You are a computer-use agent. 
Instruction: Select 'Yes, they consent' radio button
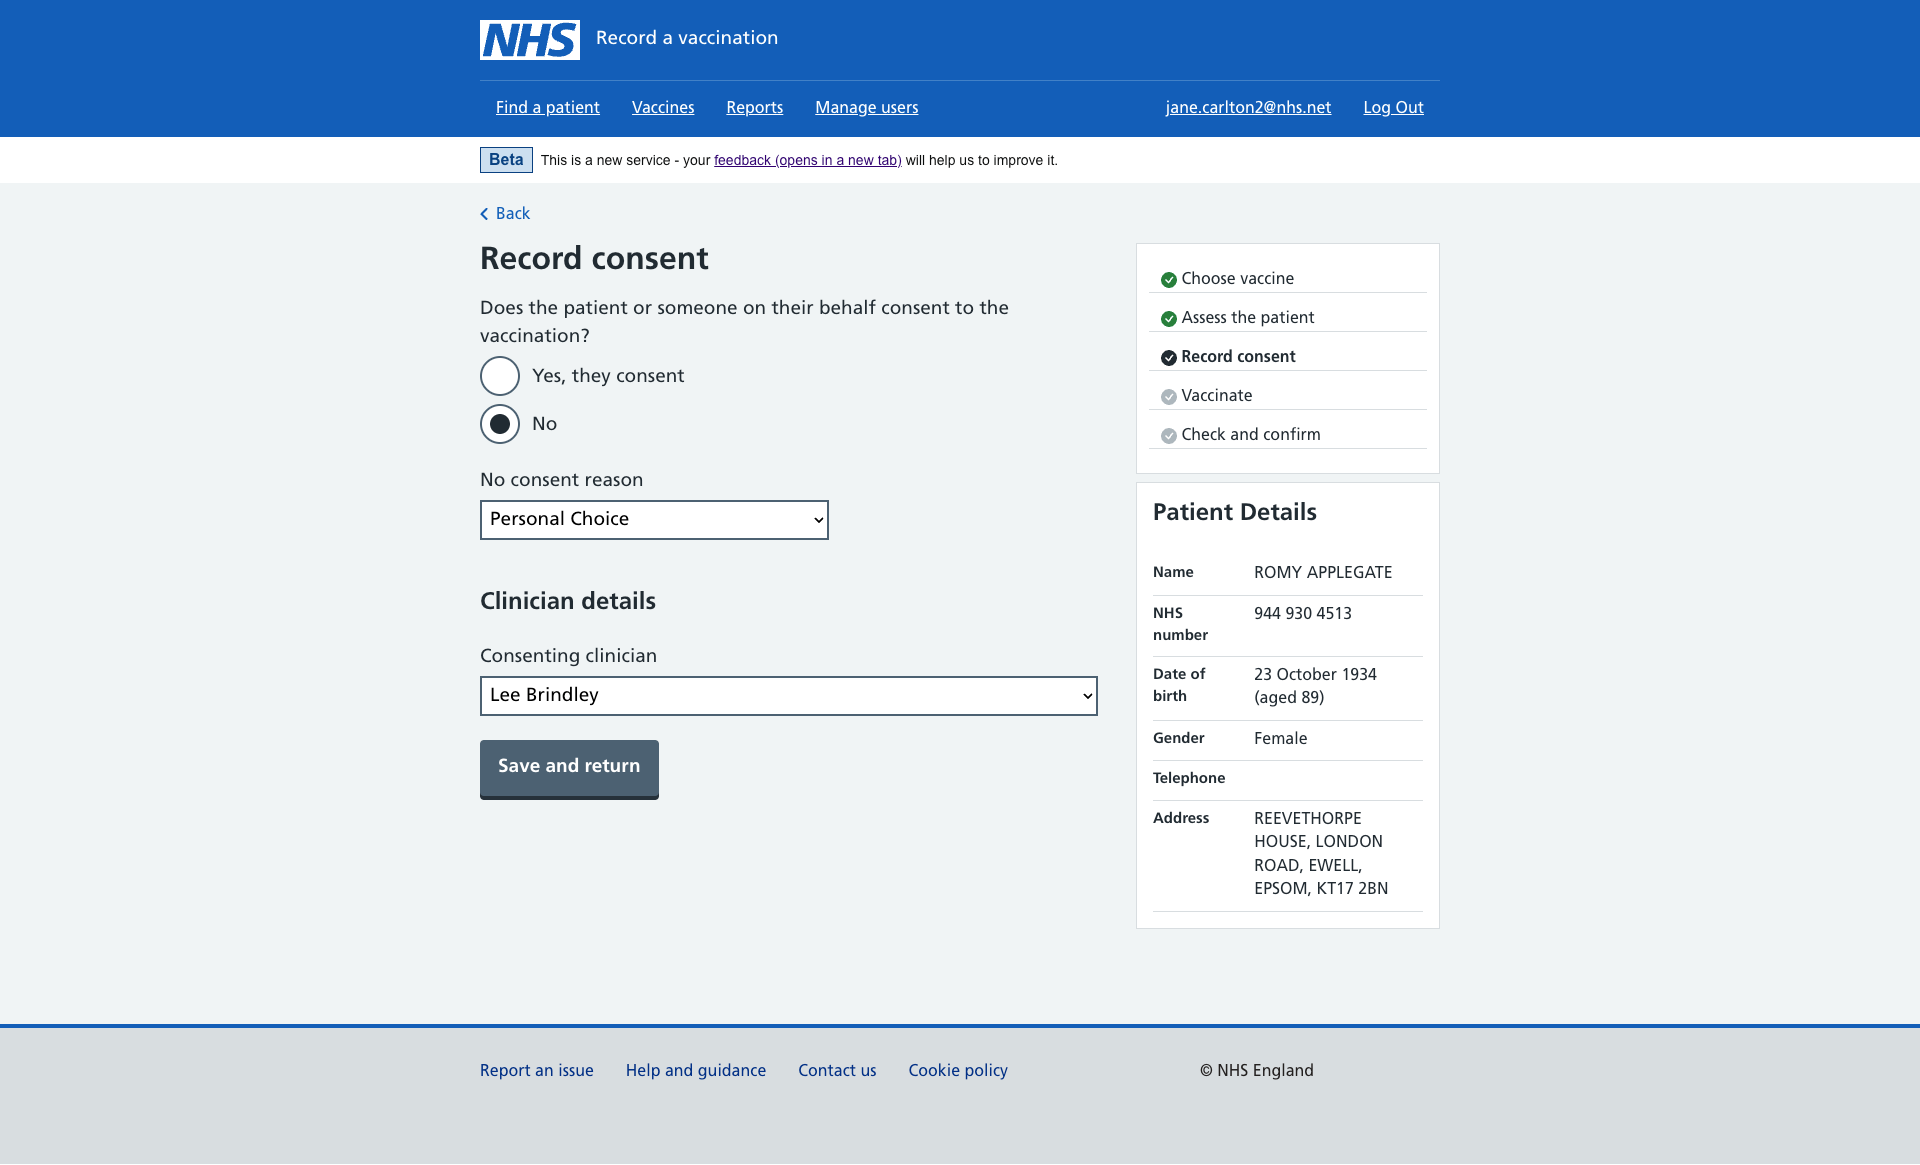(501, 375)
